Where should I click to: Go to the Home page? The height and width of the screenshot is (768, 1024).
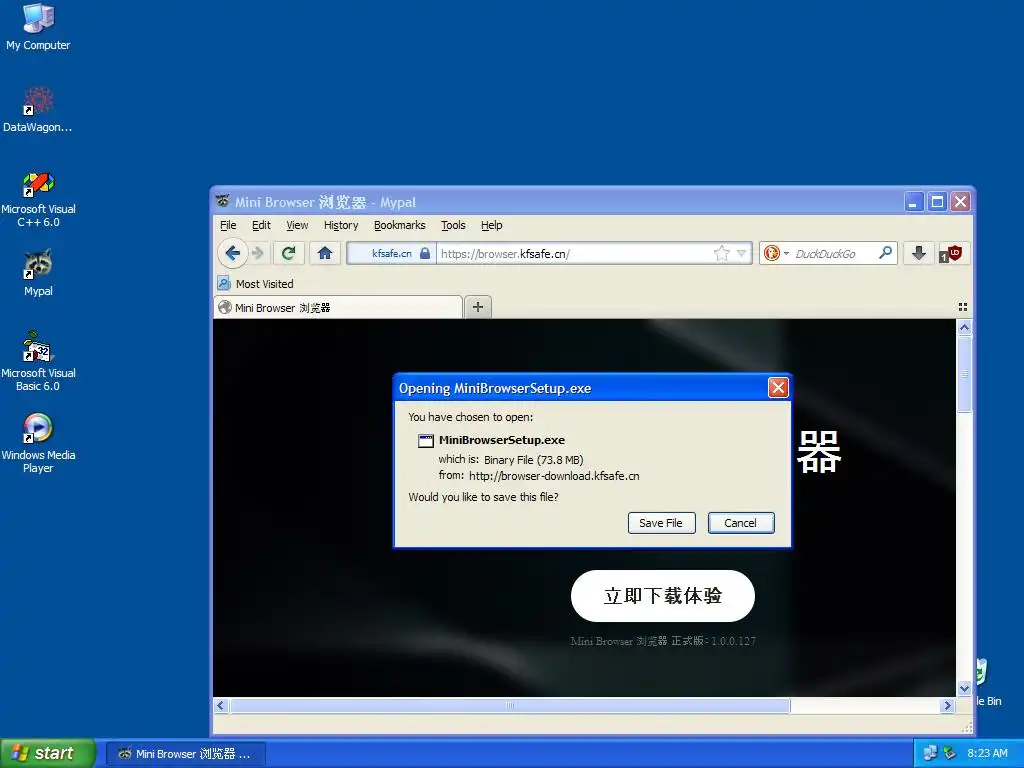tap(325, 253)
